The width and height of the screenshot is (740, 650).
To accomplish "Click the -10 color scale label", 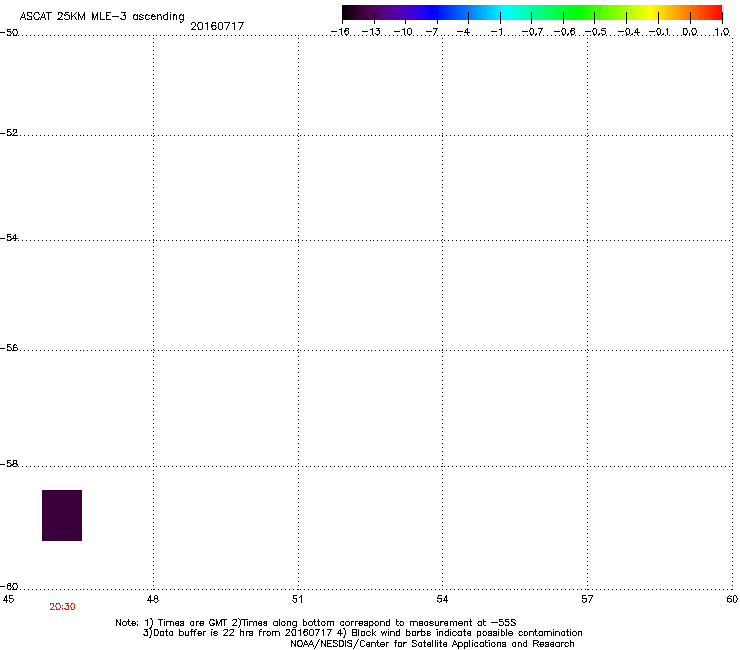I will point(403,32).
